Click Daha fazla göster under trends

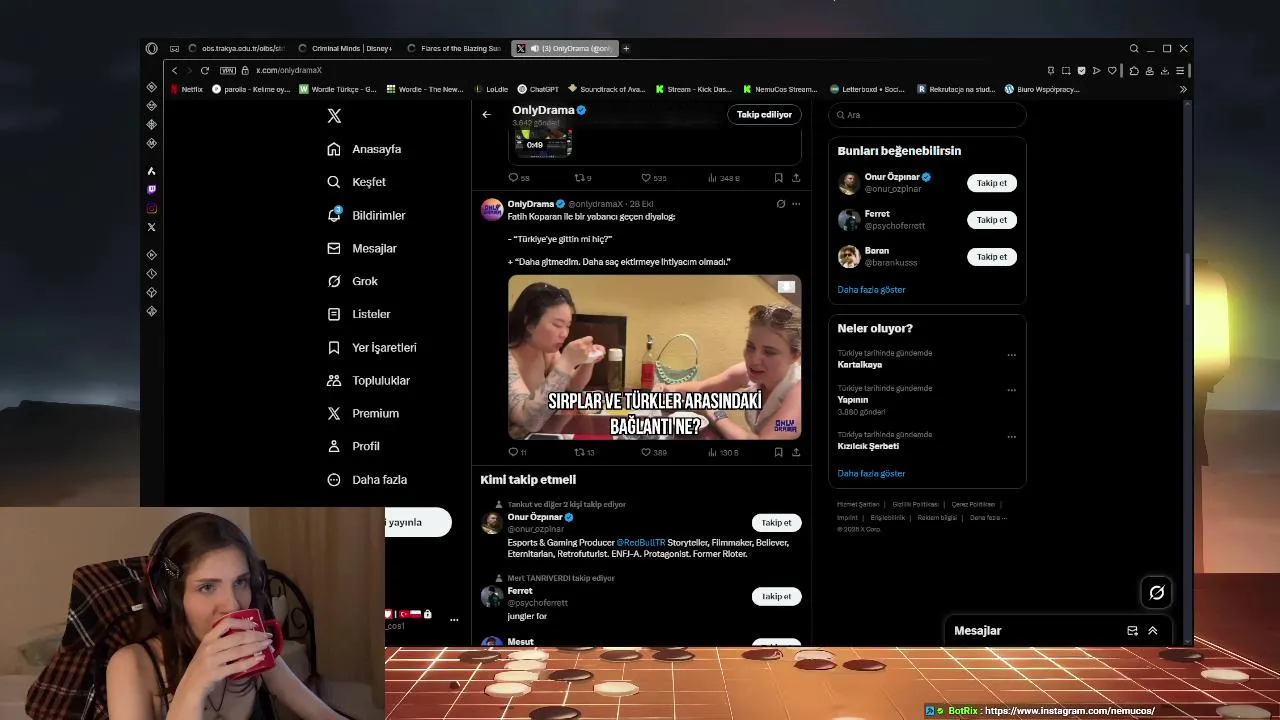click(x=871, y=473)
